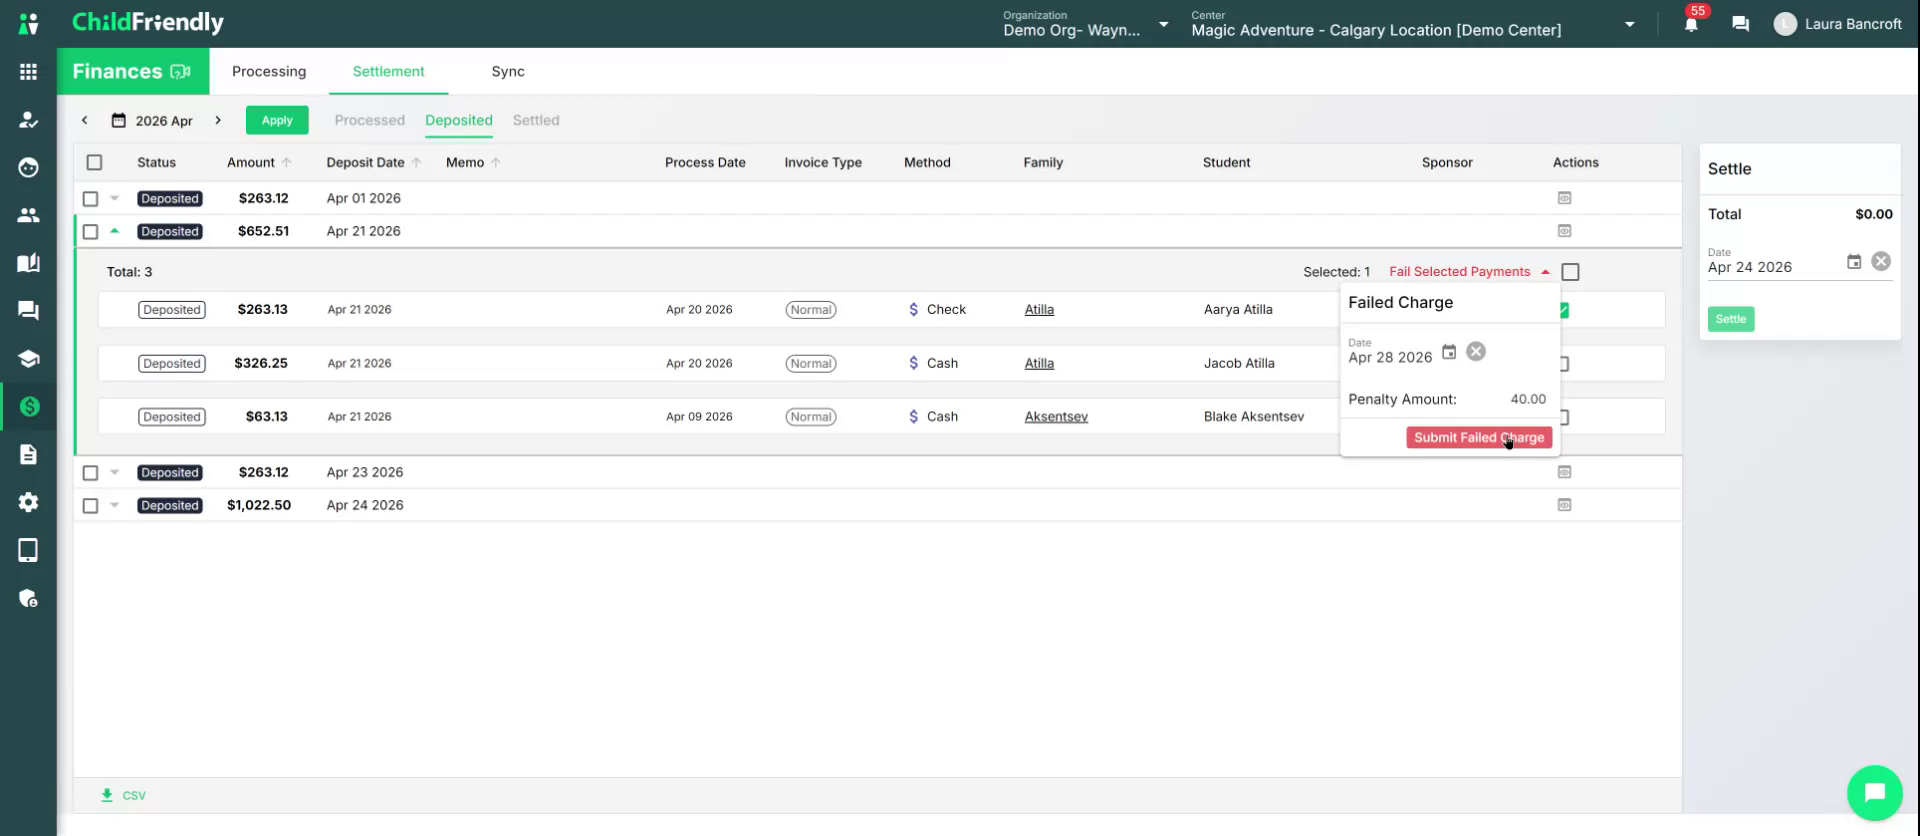Toggle the select-all payments checkbox beside Fail Selected Payments

pyautogui.click(x=1571, y=272)
